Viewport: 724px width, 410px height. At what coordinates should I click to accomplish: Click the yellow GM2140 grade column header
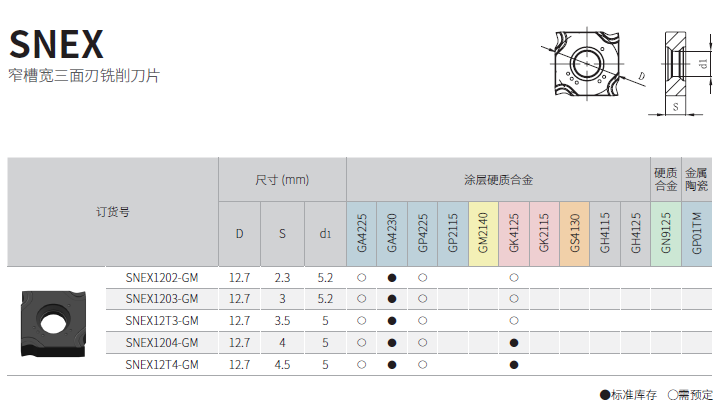[483, 234]
